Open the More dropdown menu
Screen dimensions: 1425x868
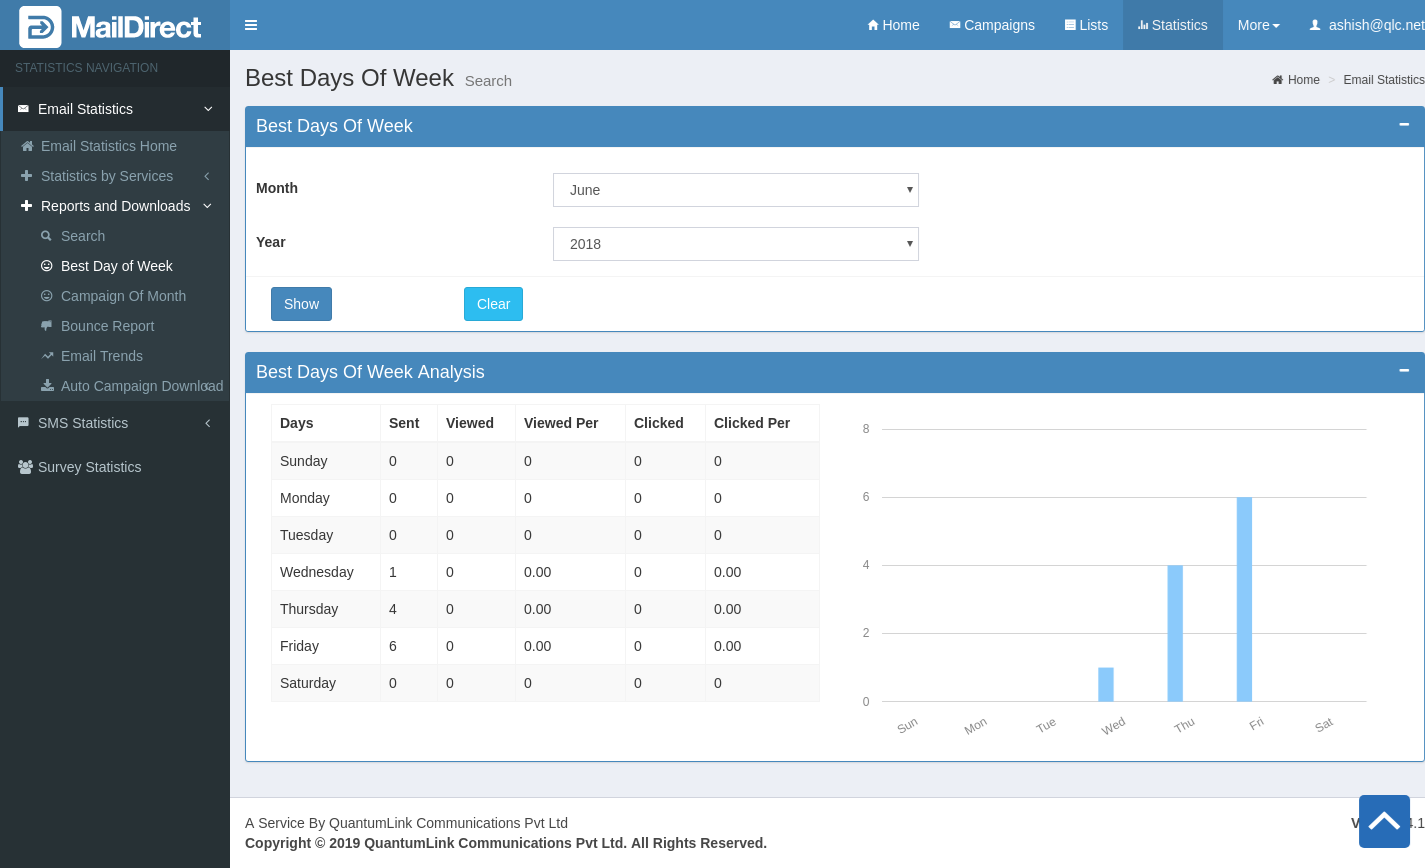click(x=1258, y=25)
